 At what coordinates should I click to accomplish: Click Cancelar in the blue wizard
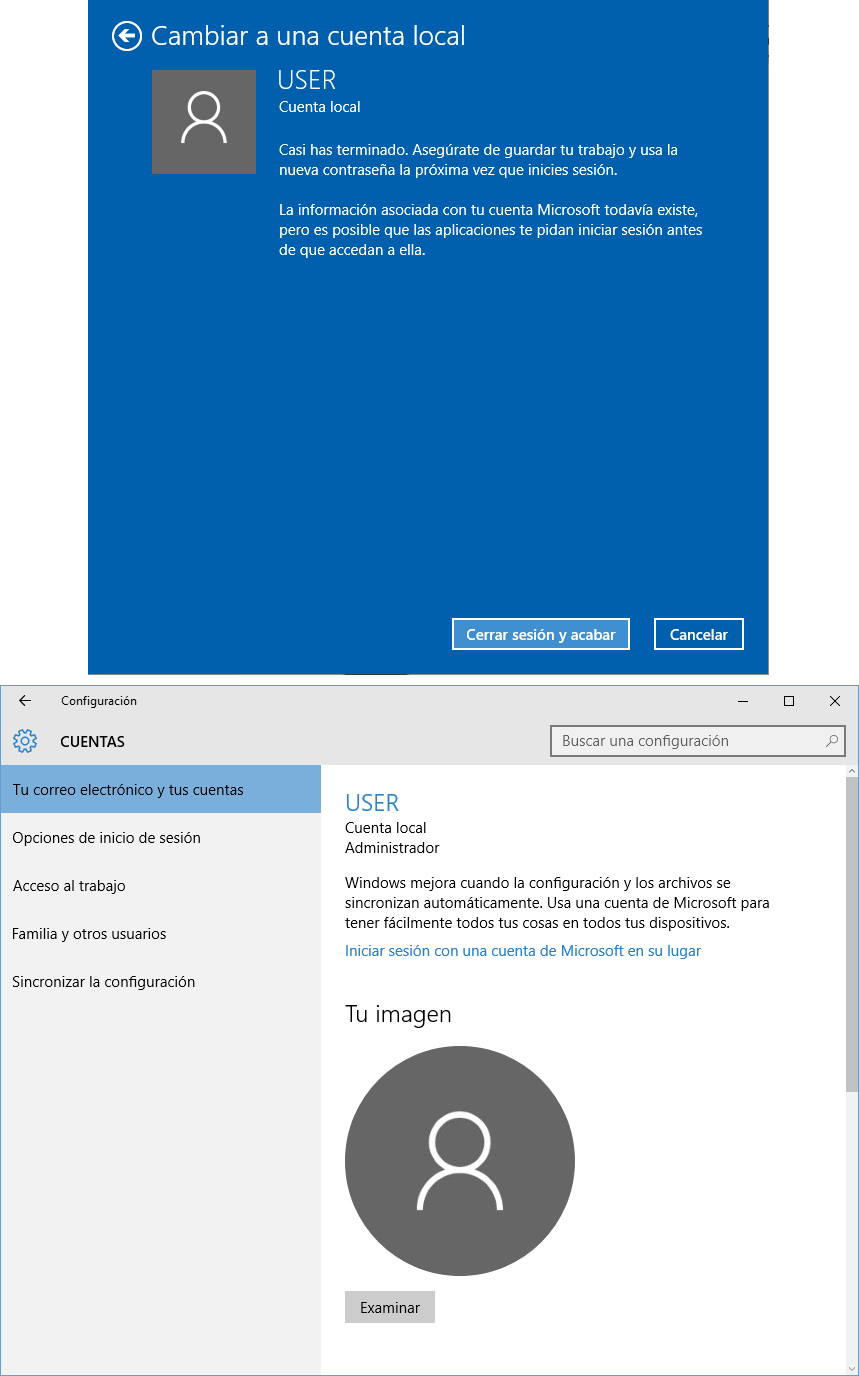click(x=698, y=633)
